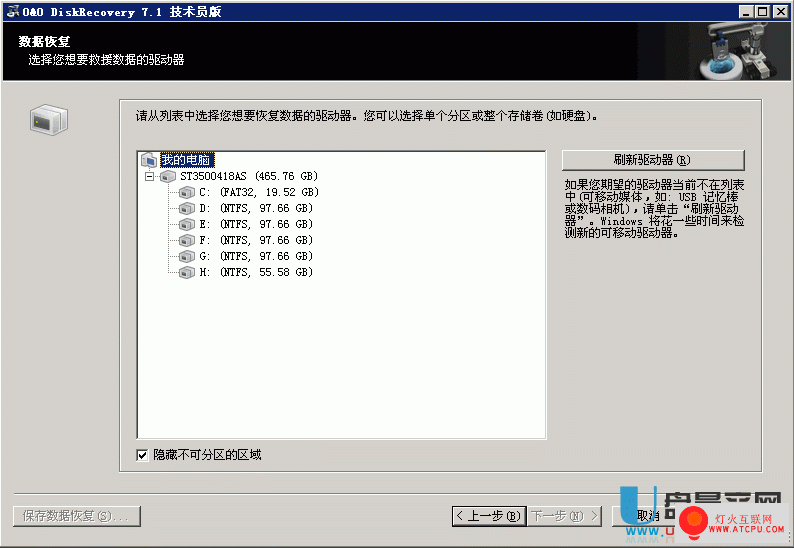Select C: (FAT32, 19.52 GB) partition
Viewport: 794px width, 548px height.
pyautogui.click(x=259, y=192)
